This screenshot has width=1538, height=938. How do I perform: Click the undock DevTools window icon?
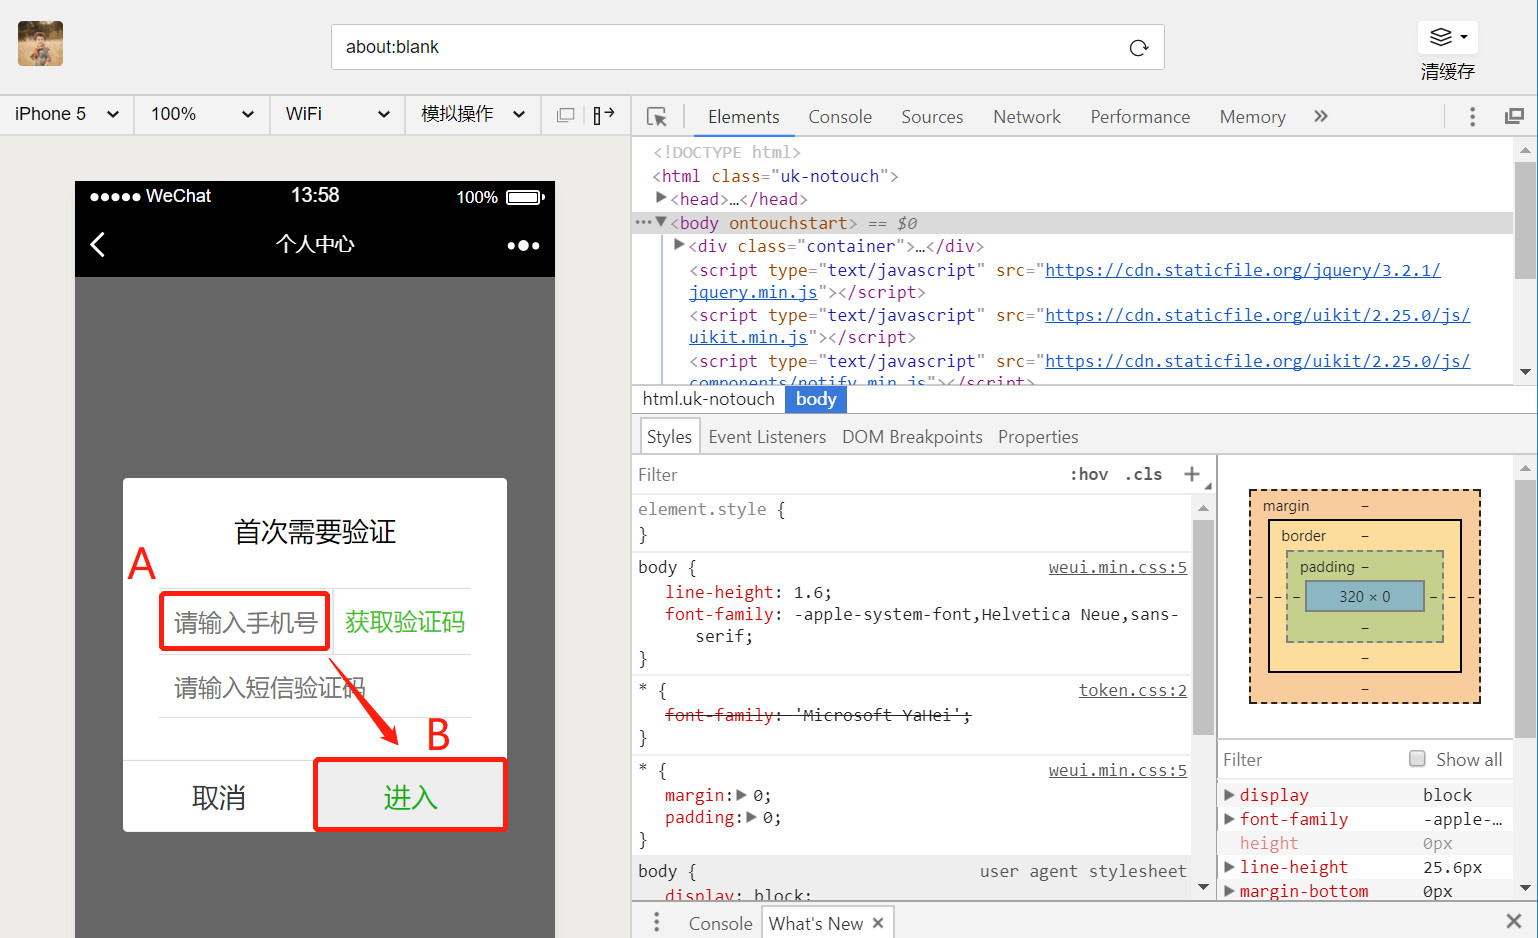pyautogui.click(x=1514, y=117)
